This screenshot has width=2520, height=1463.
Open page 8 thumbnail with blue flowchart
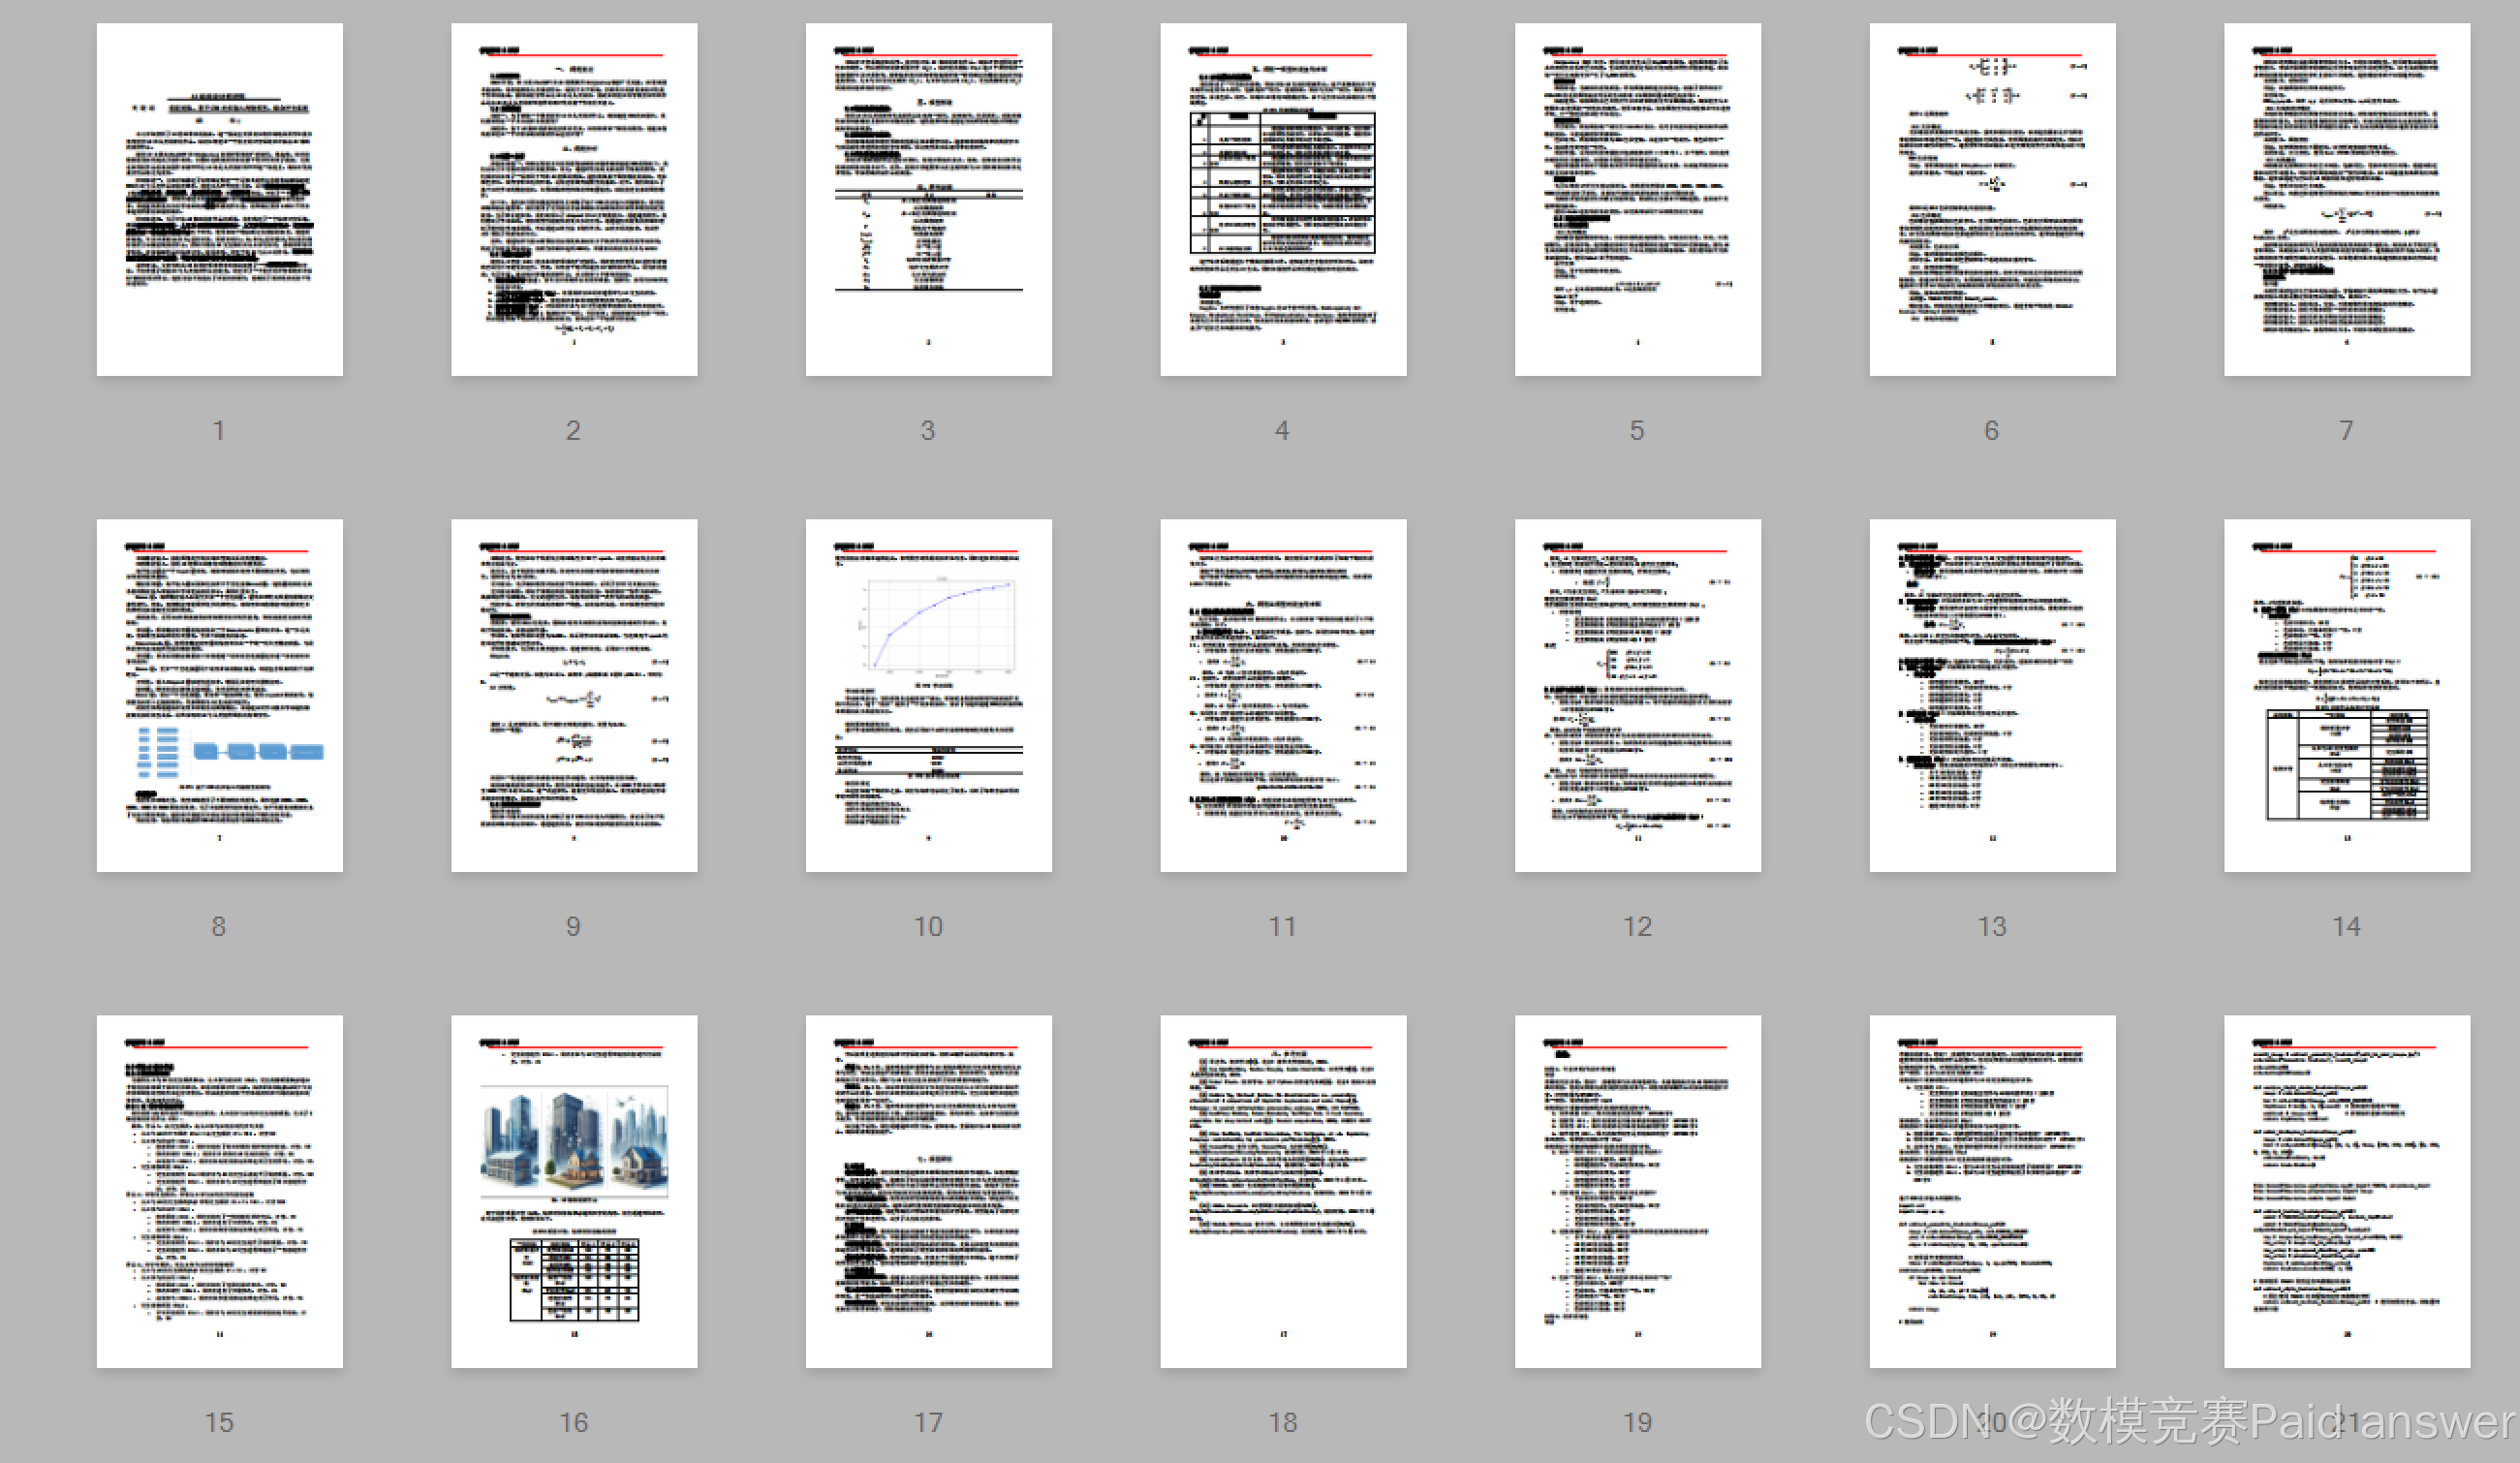pyautogui.click(x=219, y=695)
